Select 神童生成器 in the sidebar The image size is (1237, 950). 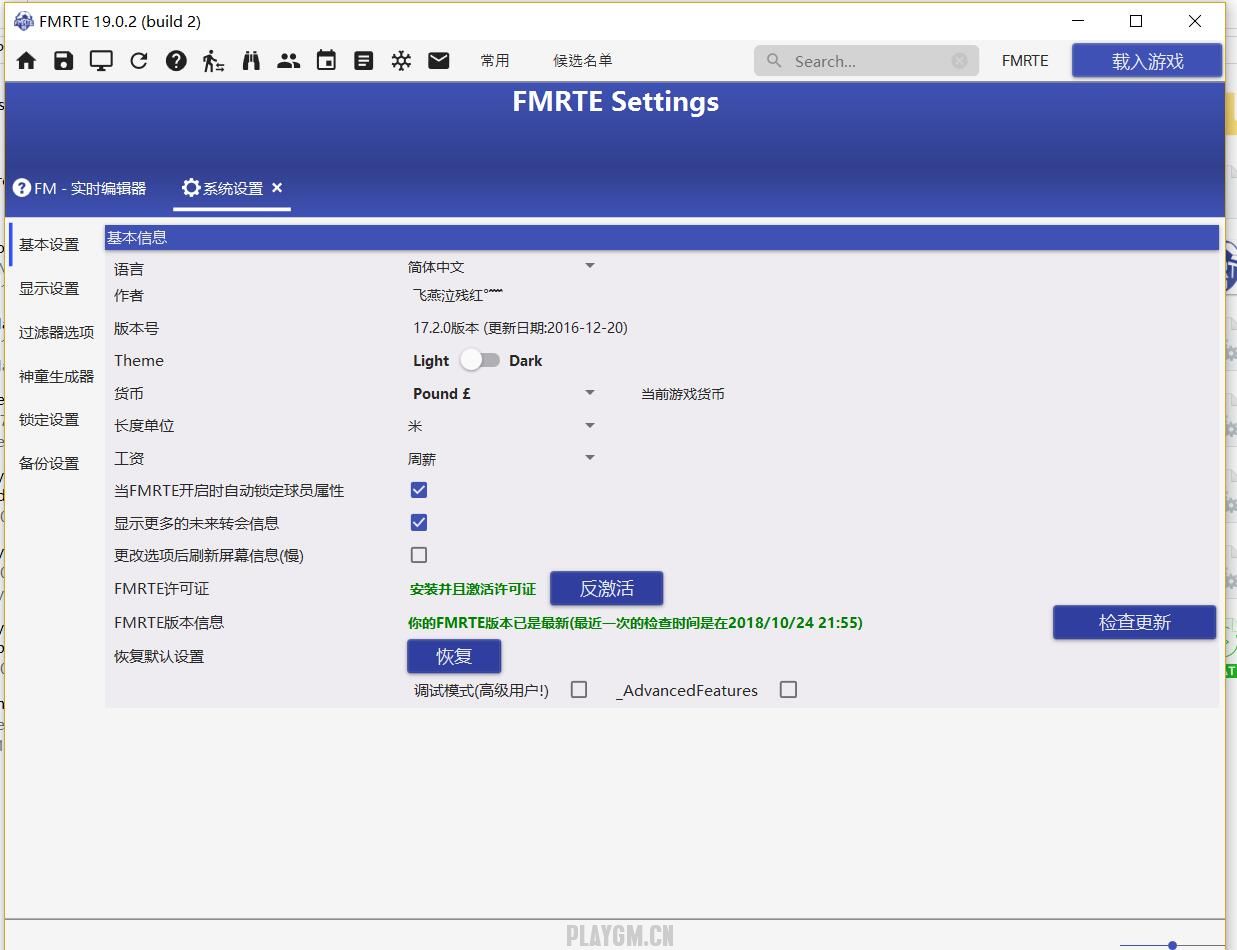click(x=56, y=377)
